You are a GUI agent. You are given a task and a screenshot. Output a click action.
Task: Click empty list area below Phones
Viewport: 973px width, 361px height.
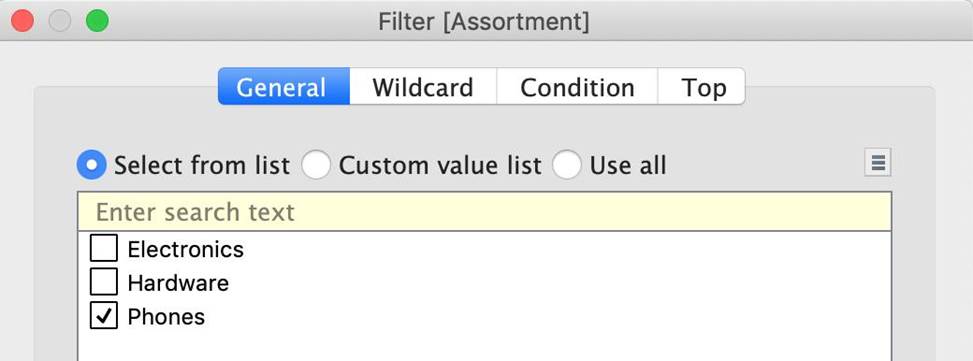tap(484, 346)
